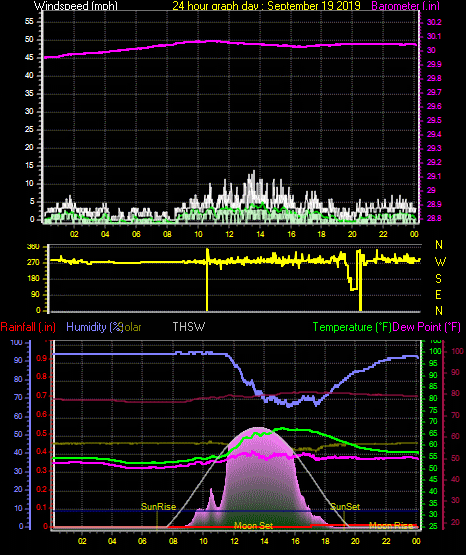Select the Moon Set marker label
Viewport: 466px width, 555px height.
click(x=254, y=526)
